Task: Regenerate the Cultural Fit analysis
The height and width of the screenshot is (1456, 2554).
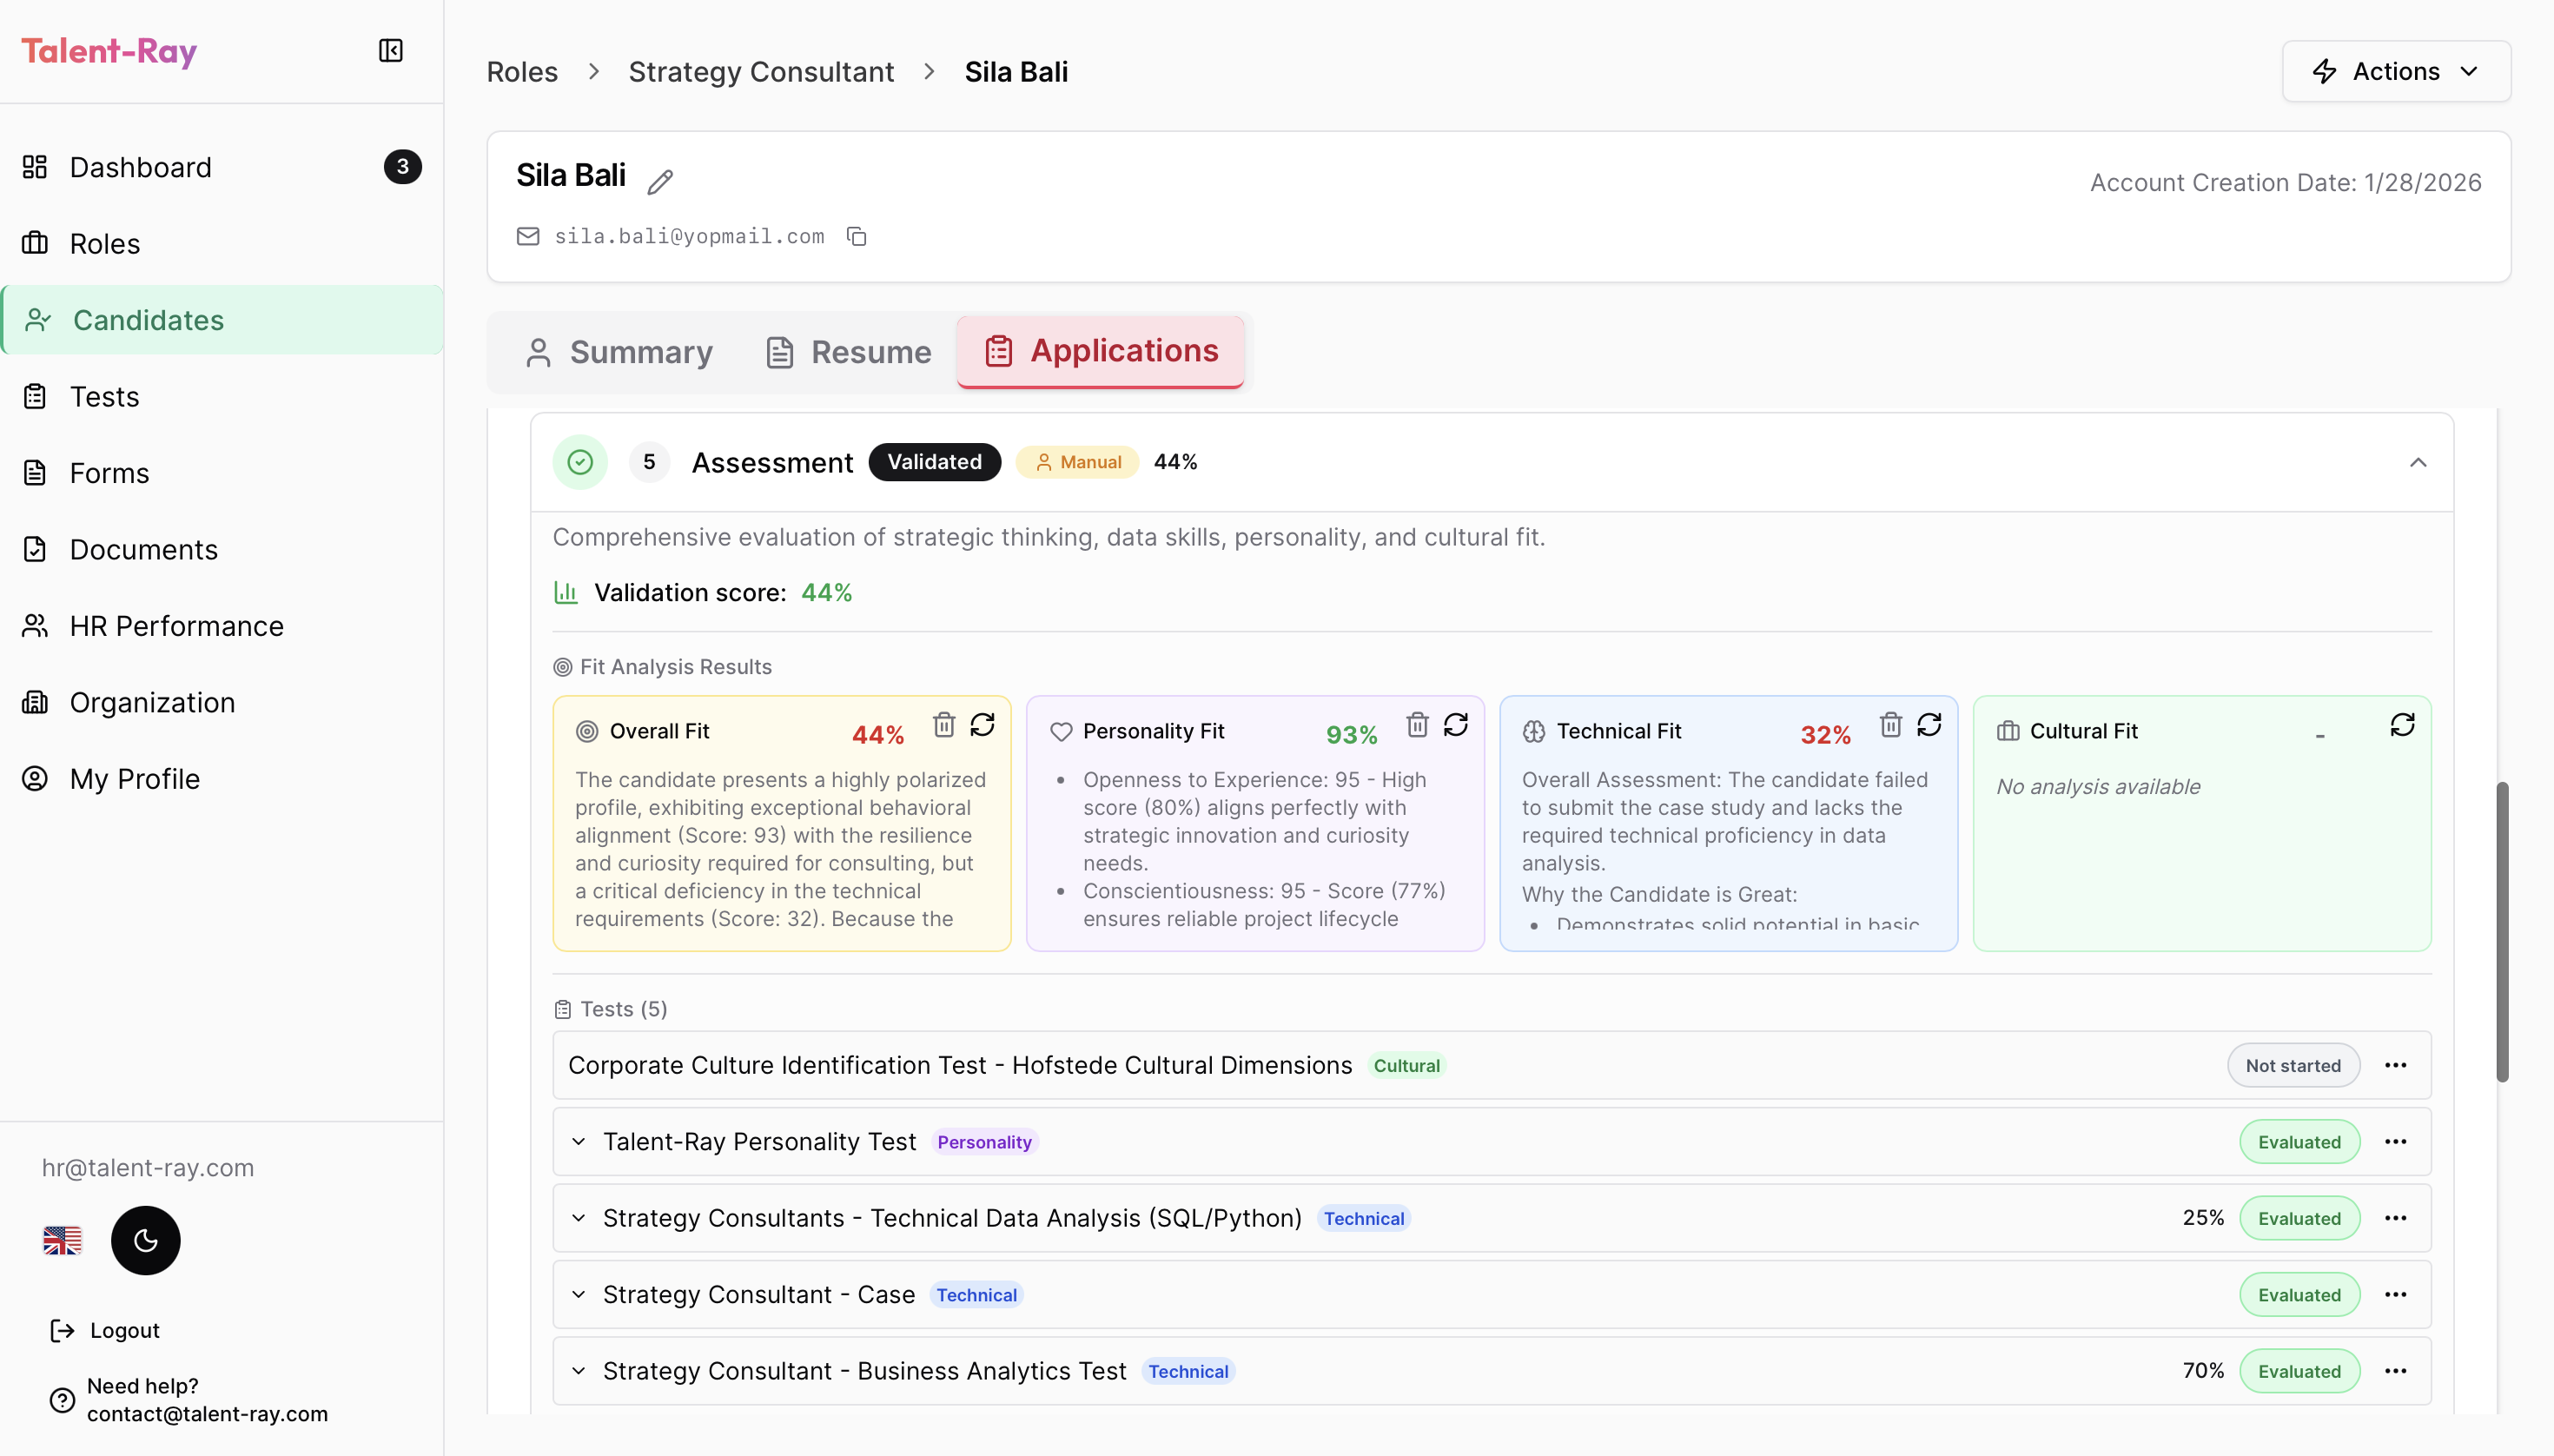Action: point(2401,724)
